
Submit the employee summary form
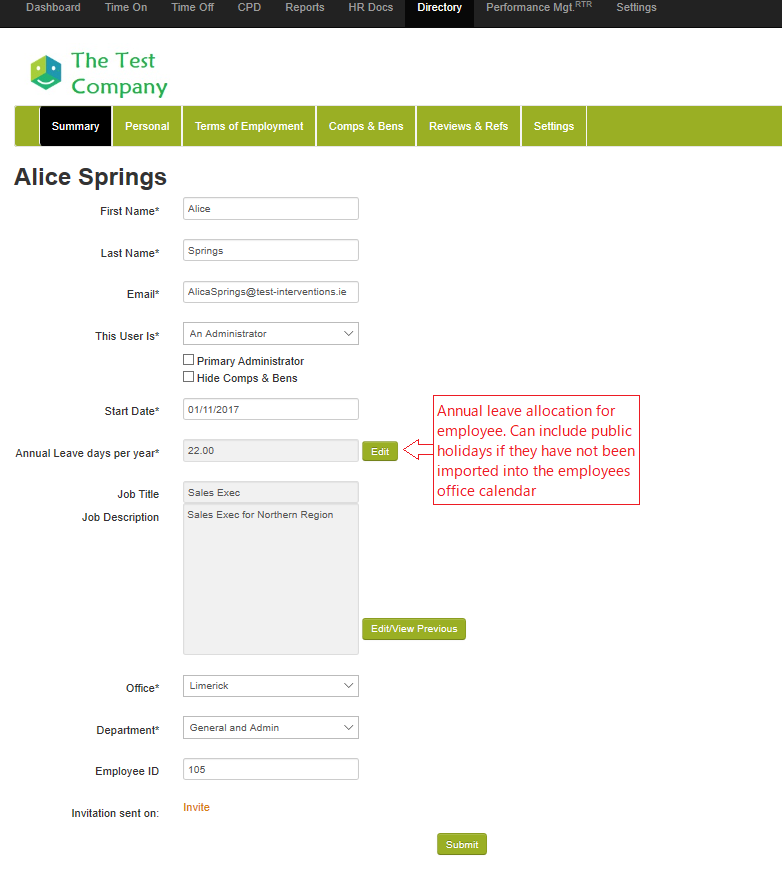[x=462, y=845]
